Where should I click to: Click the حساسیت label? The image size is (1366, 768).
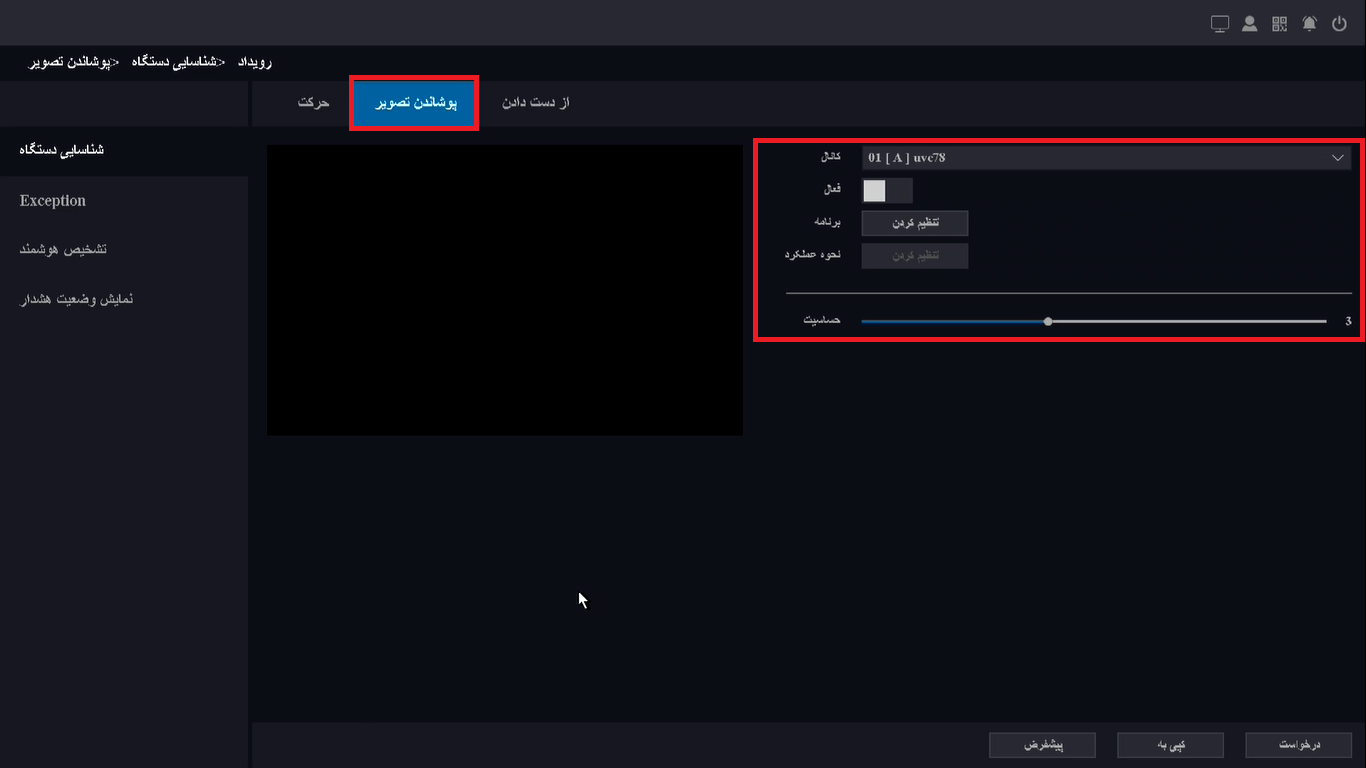[823, 321]
